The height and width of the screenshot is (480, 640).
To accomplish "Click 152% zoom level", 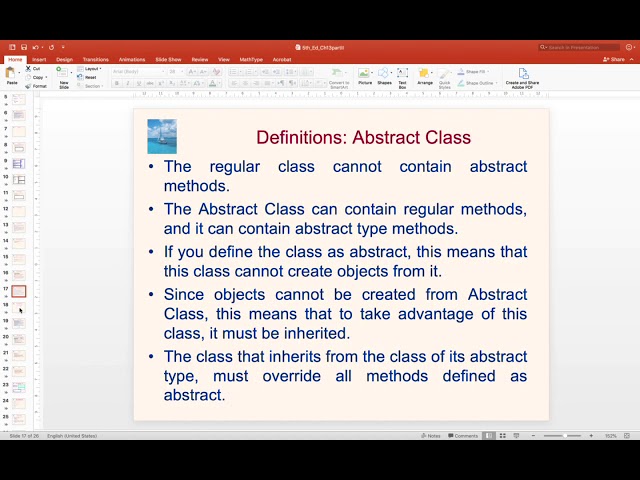I will tap(611, 436).
